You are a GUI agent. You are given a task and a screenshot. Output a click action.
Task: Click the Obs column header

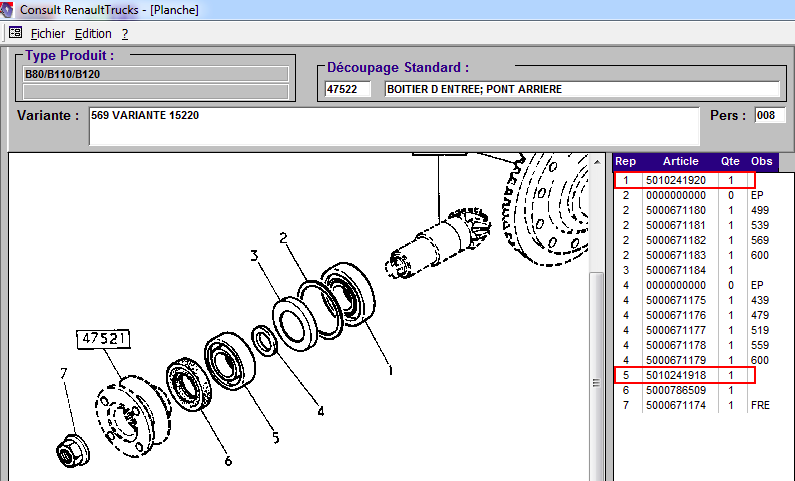click(762, 161)
